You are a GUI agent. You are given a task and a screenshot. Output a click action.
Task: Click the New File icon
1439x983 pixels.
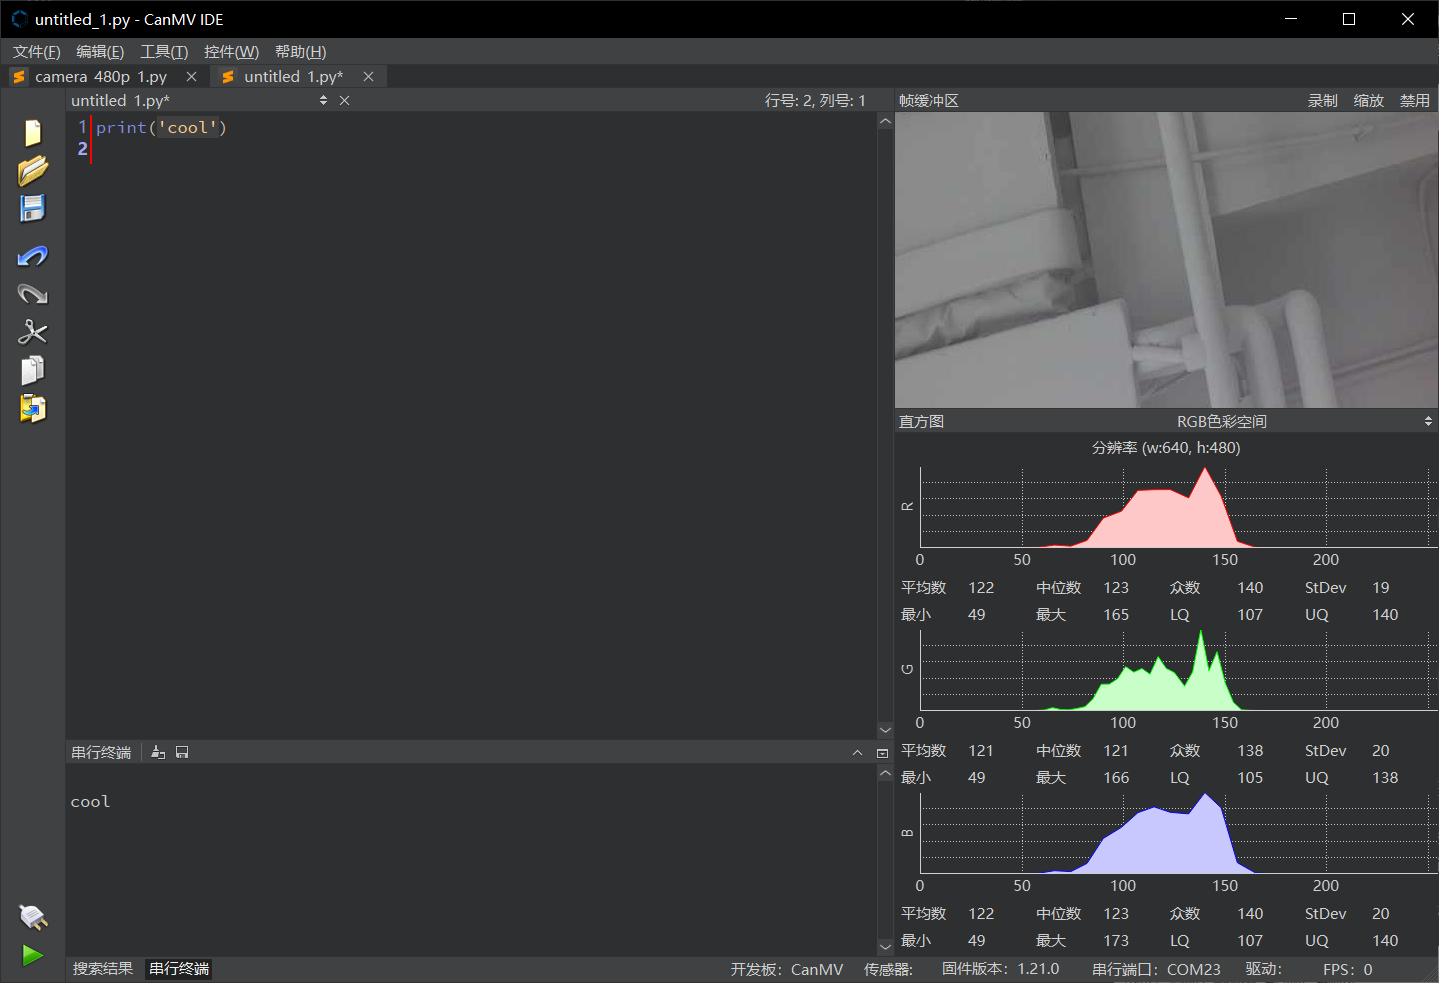point(32,133)
